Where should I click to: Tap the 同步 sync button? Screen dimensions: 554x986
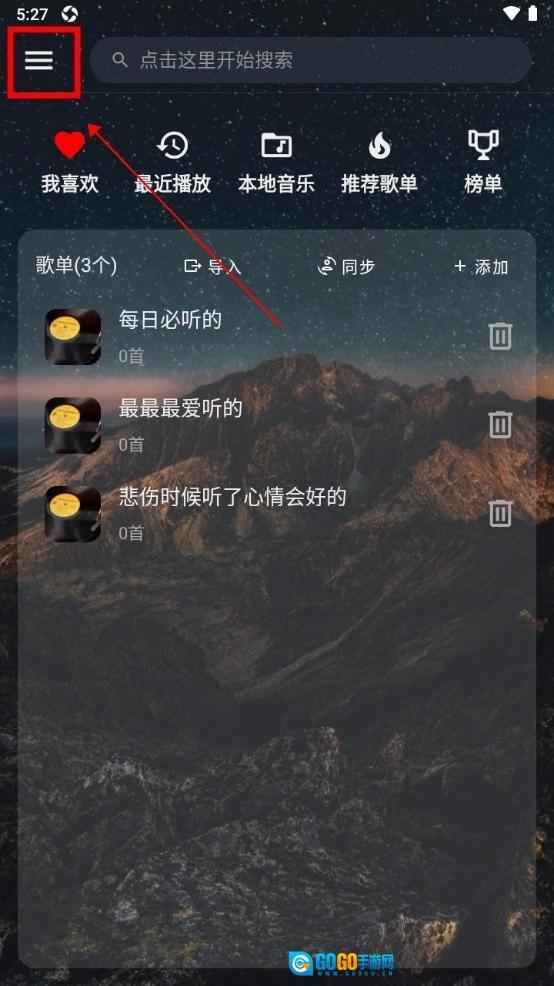[346, 267]
